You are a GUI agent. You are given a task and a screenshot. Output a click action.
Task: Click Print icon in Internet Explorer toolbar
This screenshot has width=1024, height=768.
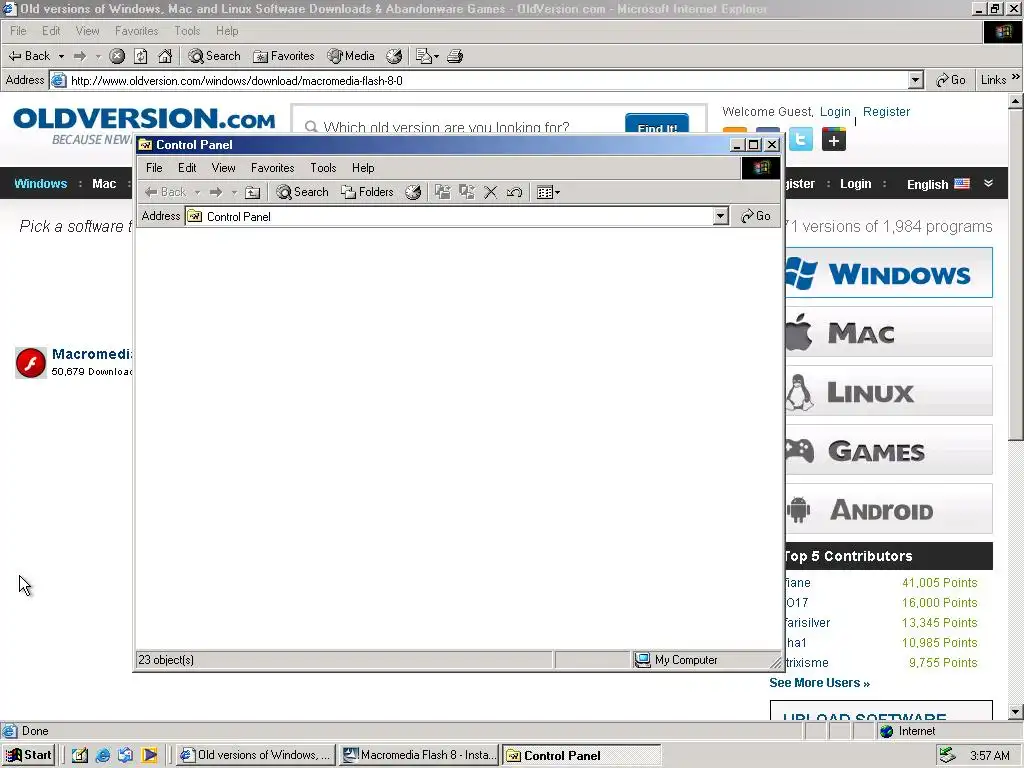click(x=455, y=56)
